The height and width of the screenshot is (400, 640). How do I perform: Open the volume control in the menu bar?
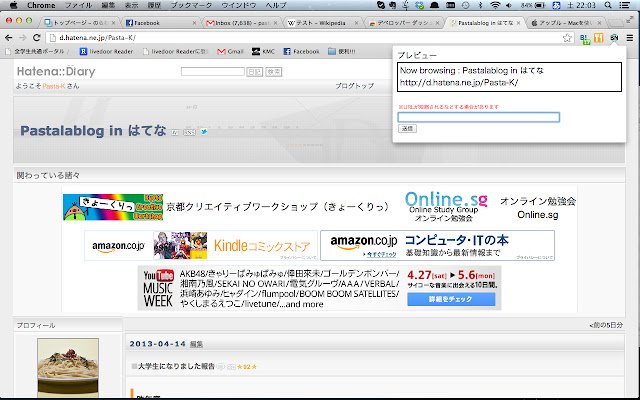click(509, 5)
